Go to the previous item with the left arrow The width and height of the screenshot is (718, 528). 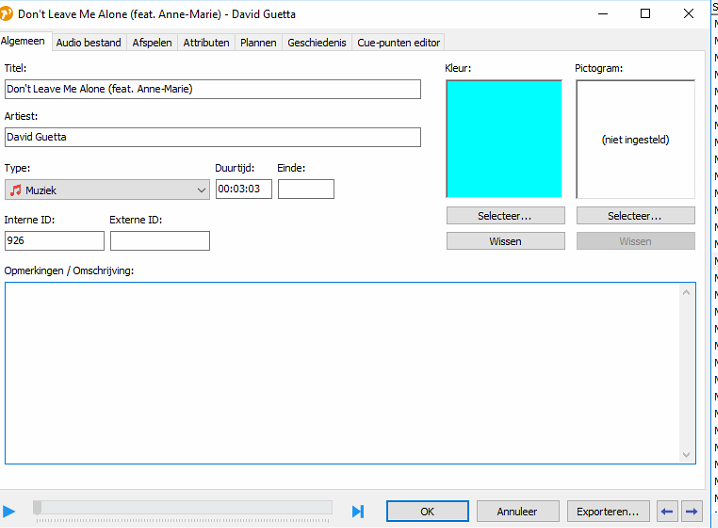click(668, 511)
